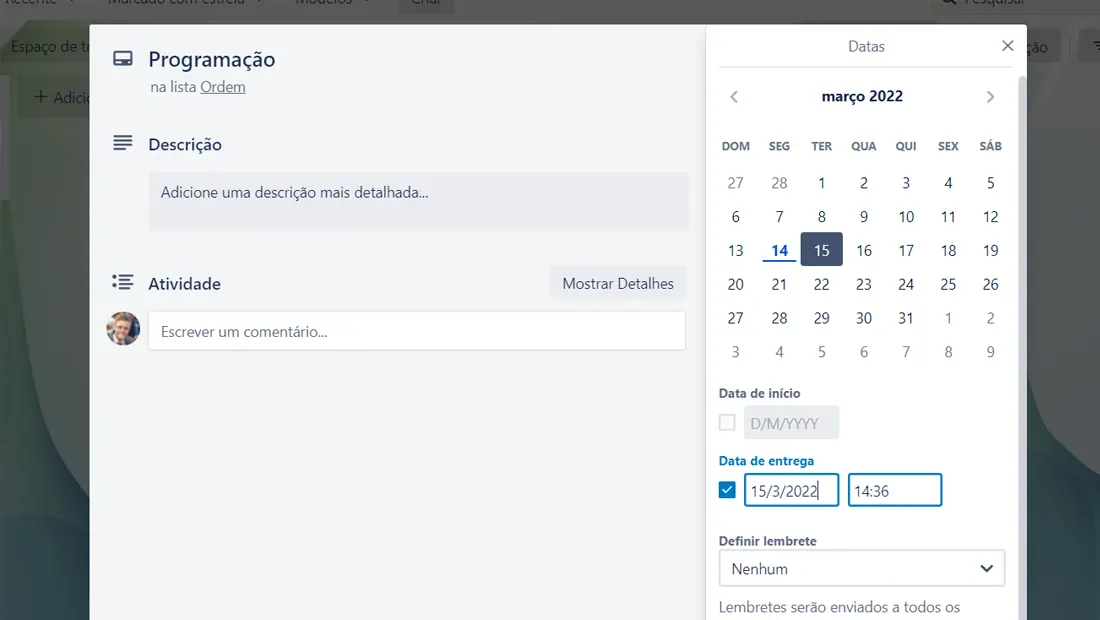Select March 11 in calendar

point(948,217)
